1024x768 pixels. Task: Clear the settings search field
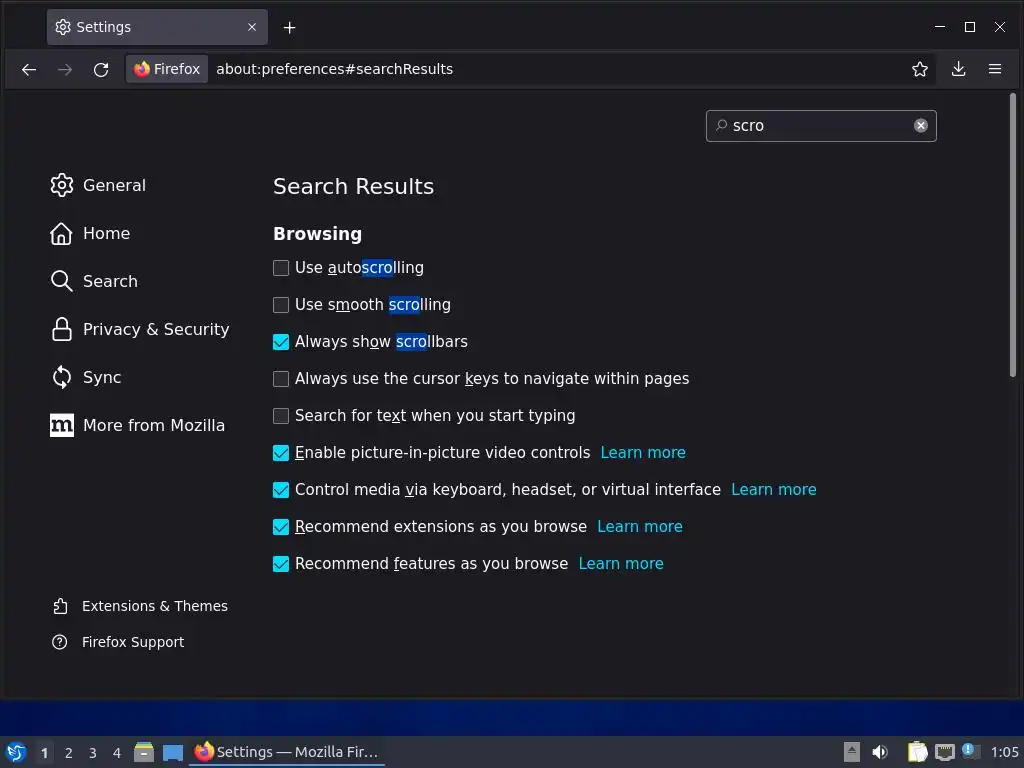920,125
